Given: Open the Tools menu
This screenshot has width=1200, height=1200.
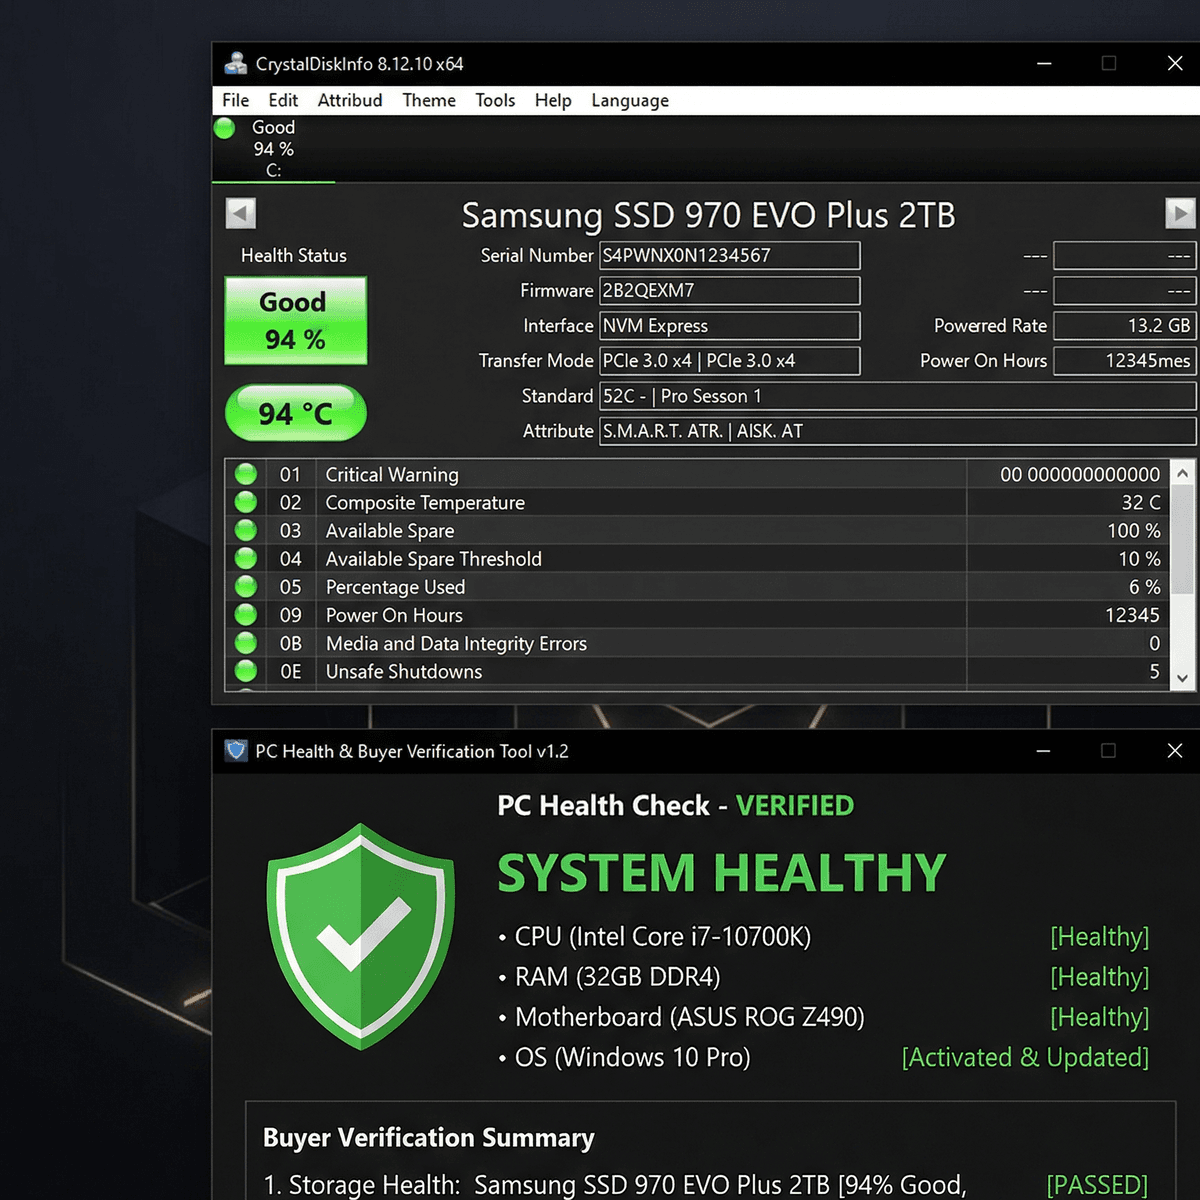Looking at the screenshot, I should (495, 100).
